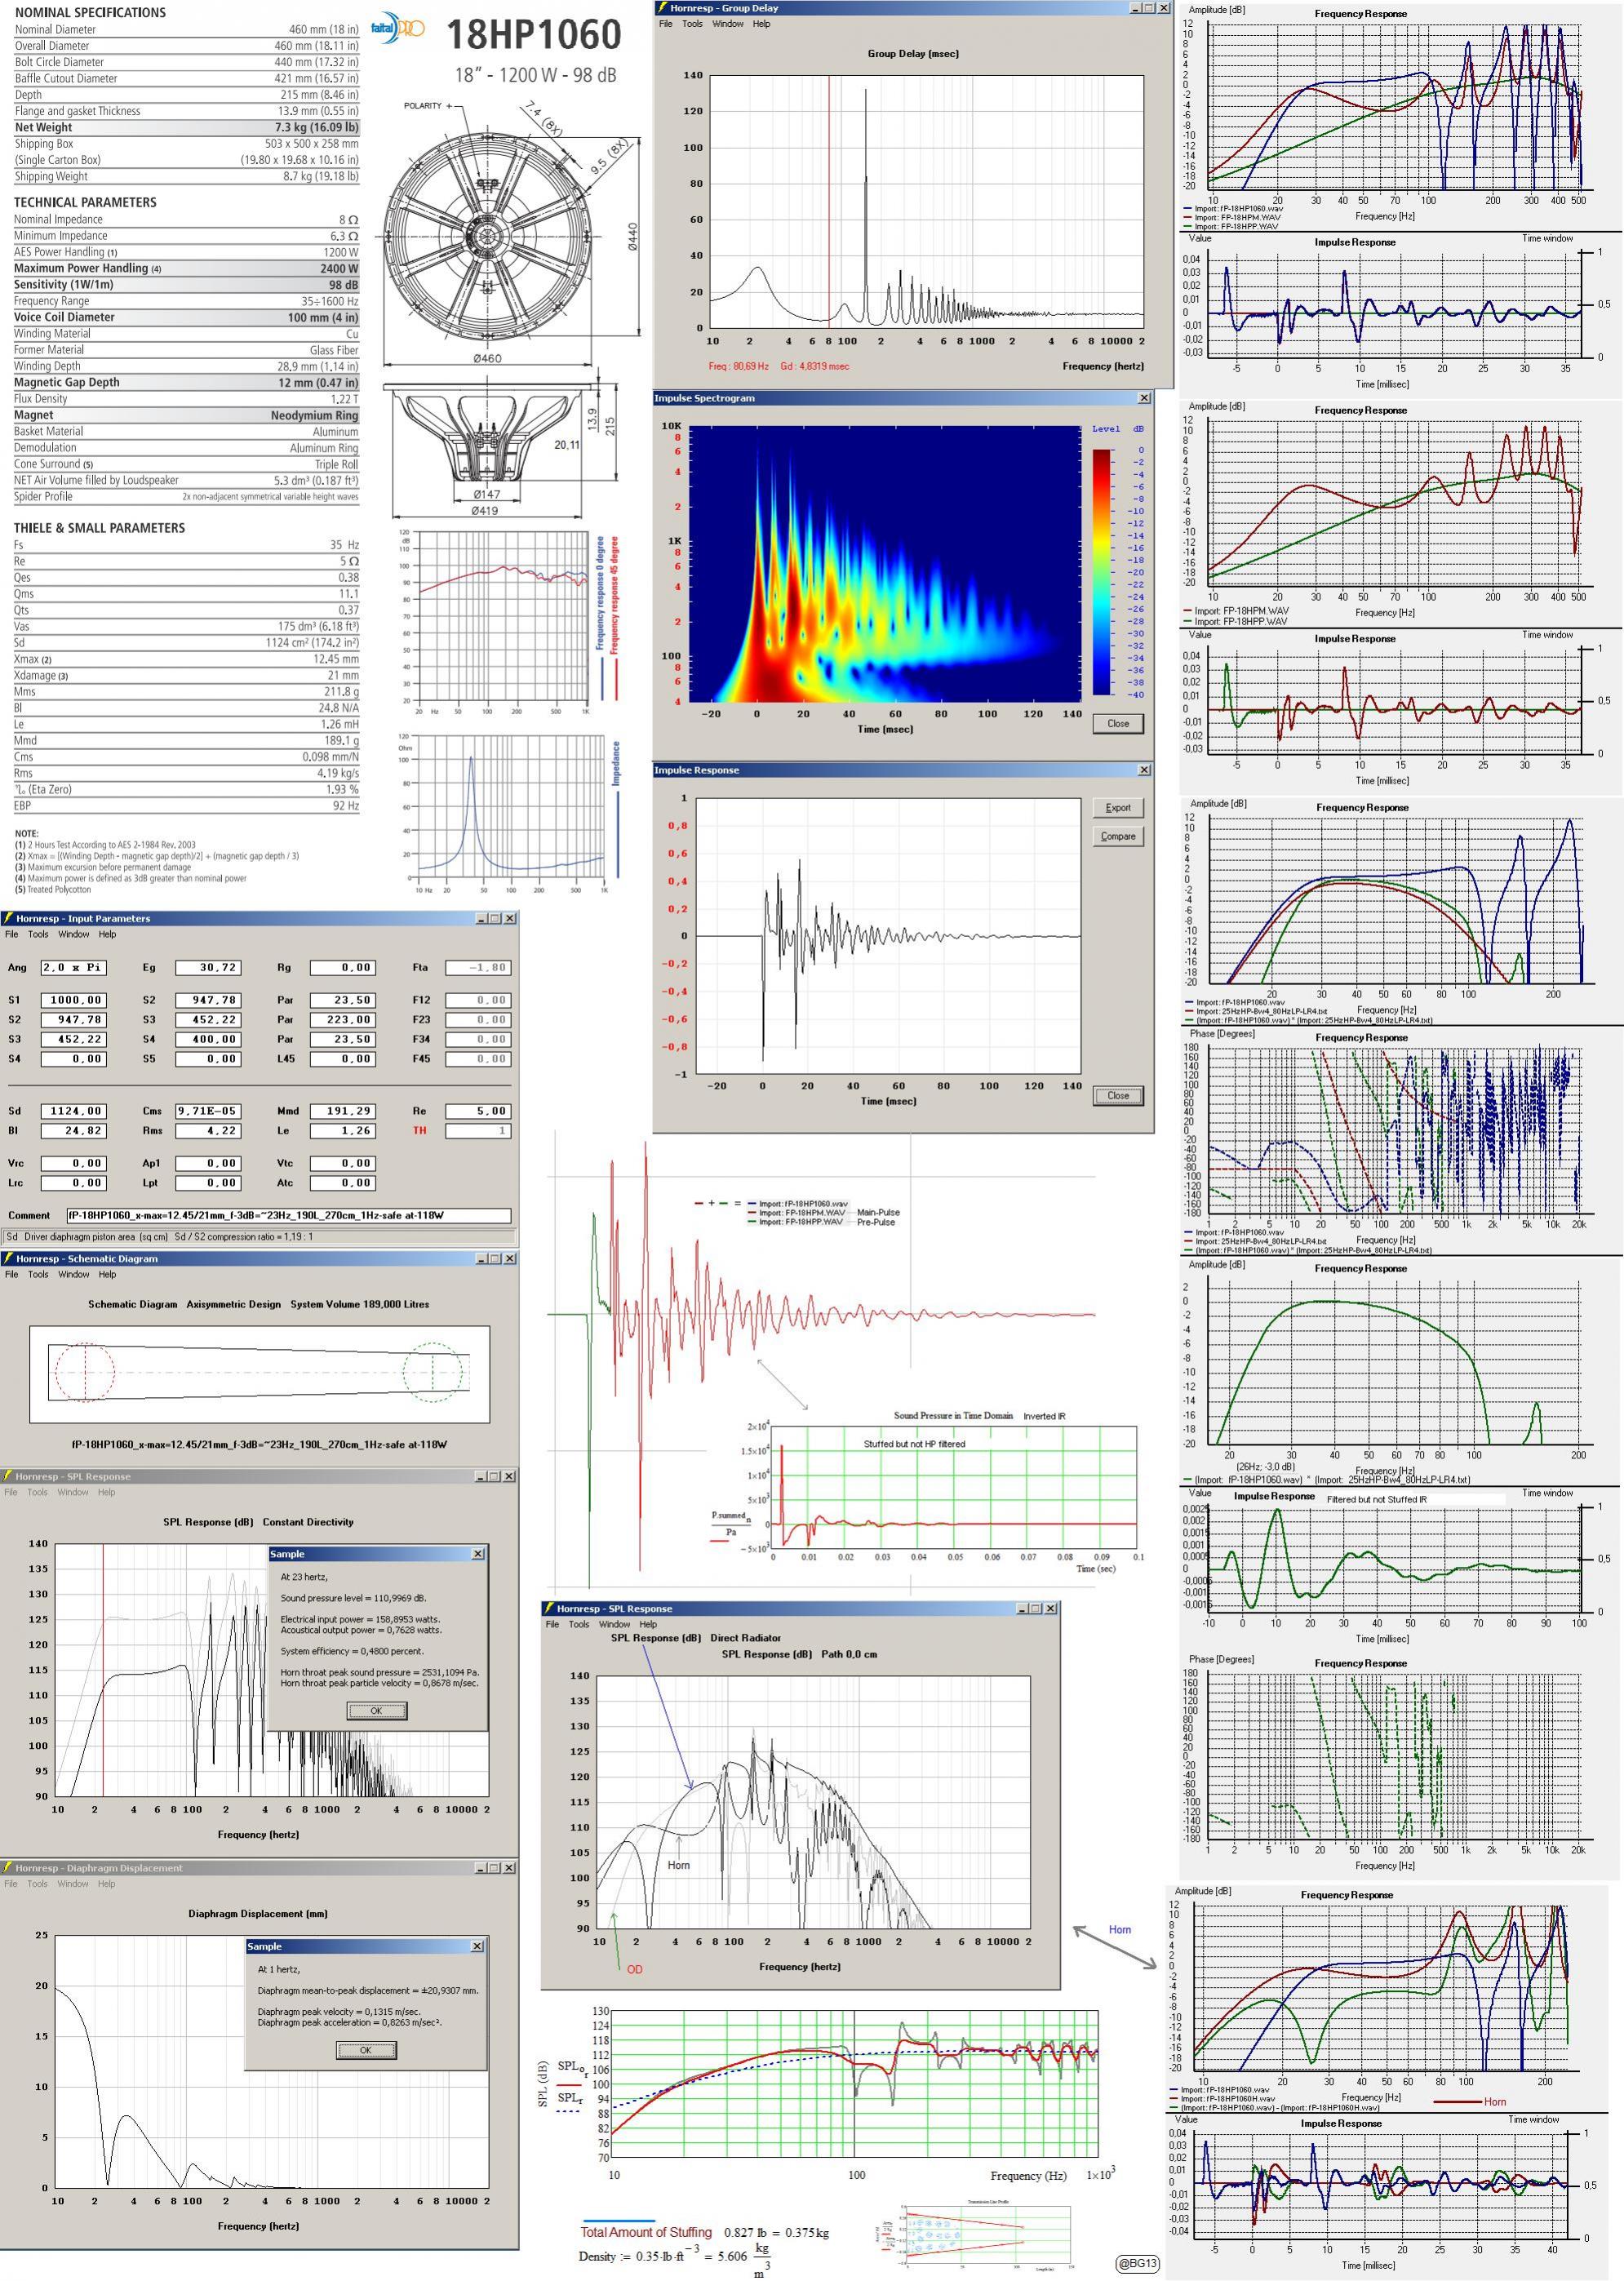Viewport: 1624px width, 2281px height.
Task: Click the Close button in the Impulse Response window
Action: [1118, 1095]
